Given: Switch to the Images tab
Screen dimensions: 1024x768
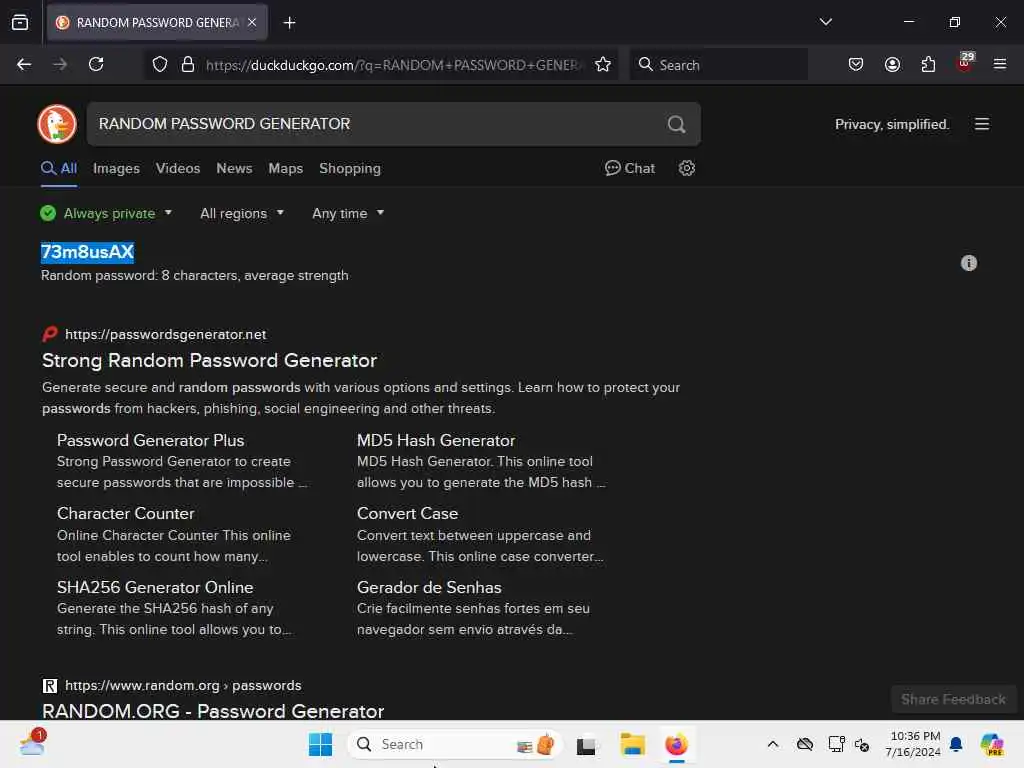Looking at the screenshot, I should pos(116,168).
